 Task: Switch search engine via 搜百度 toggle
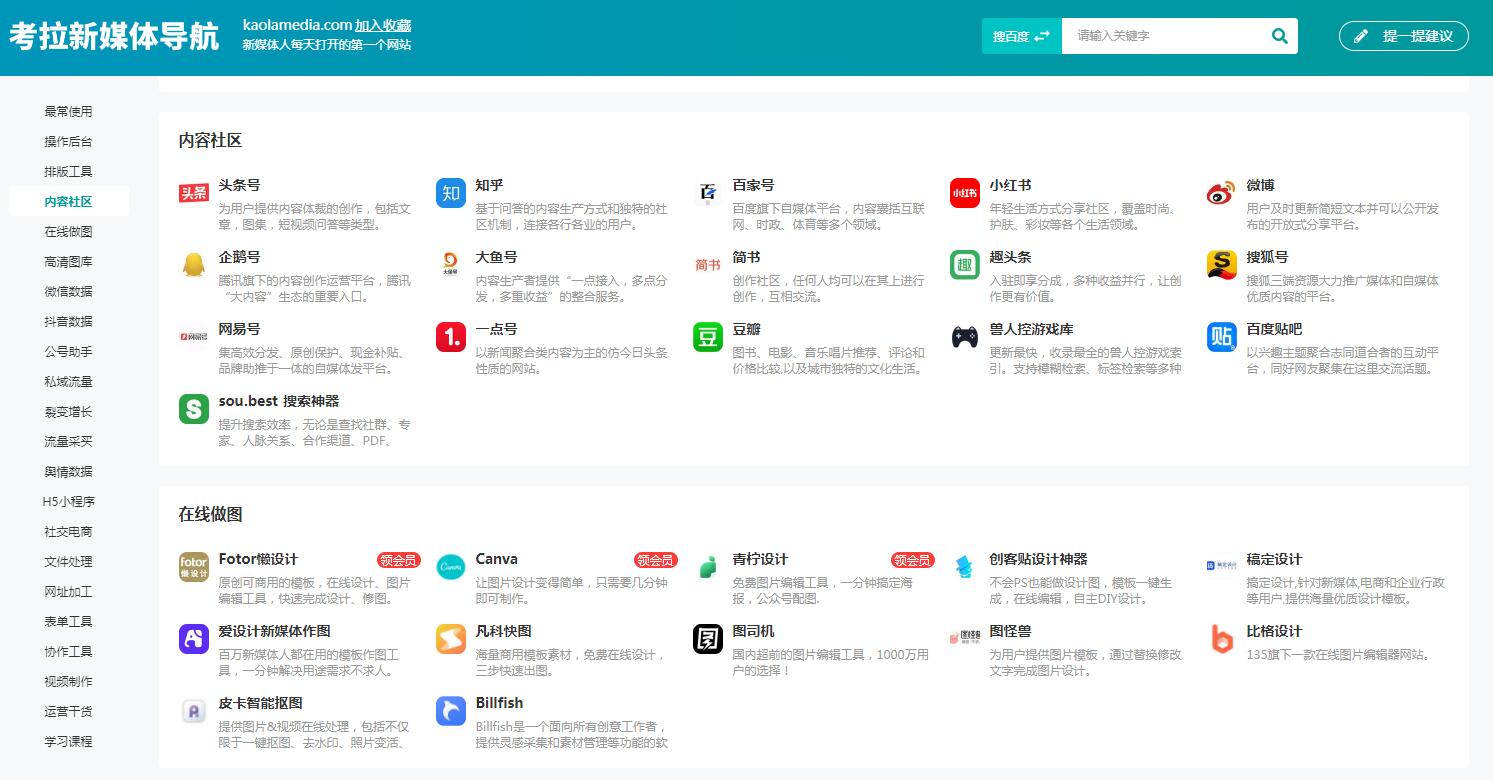pos(1022,36)
